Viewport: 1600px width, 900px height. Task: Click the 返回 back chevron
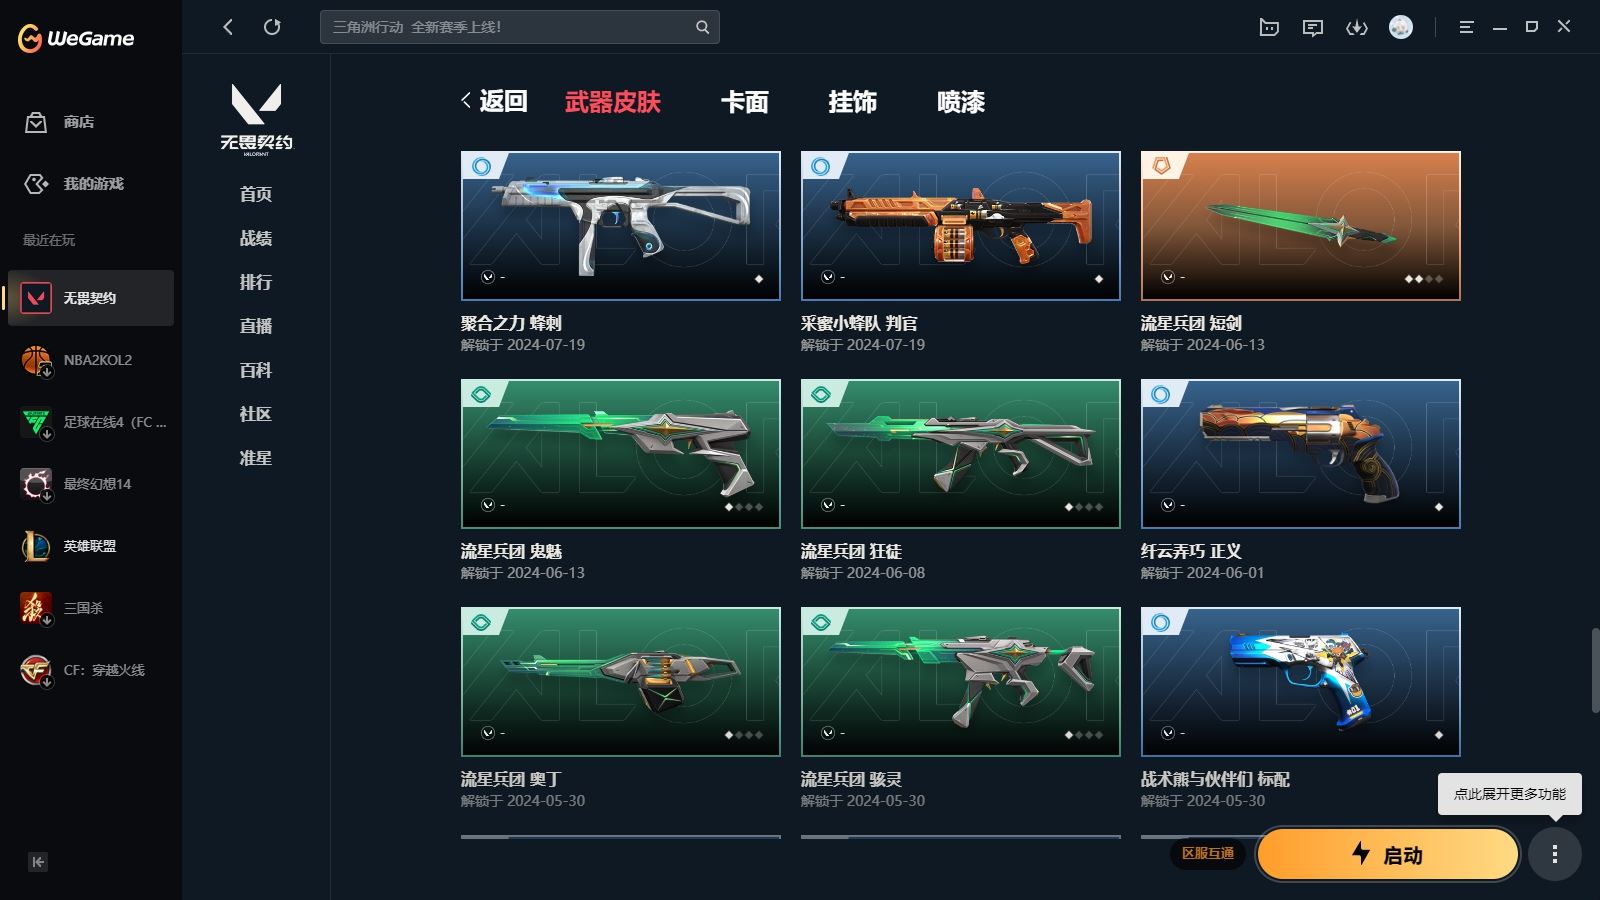click(466, 100)
